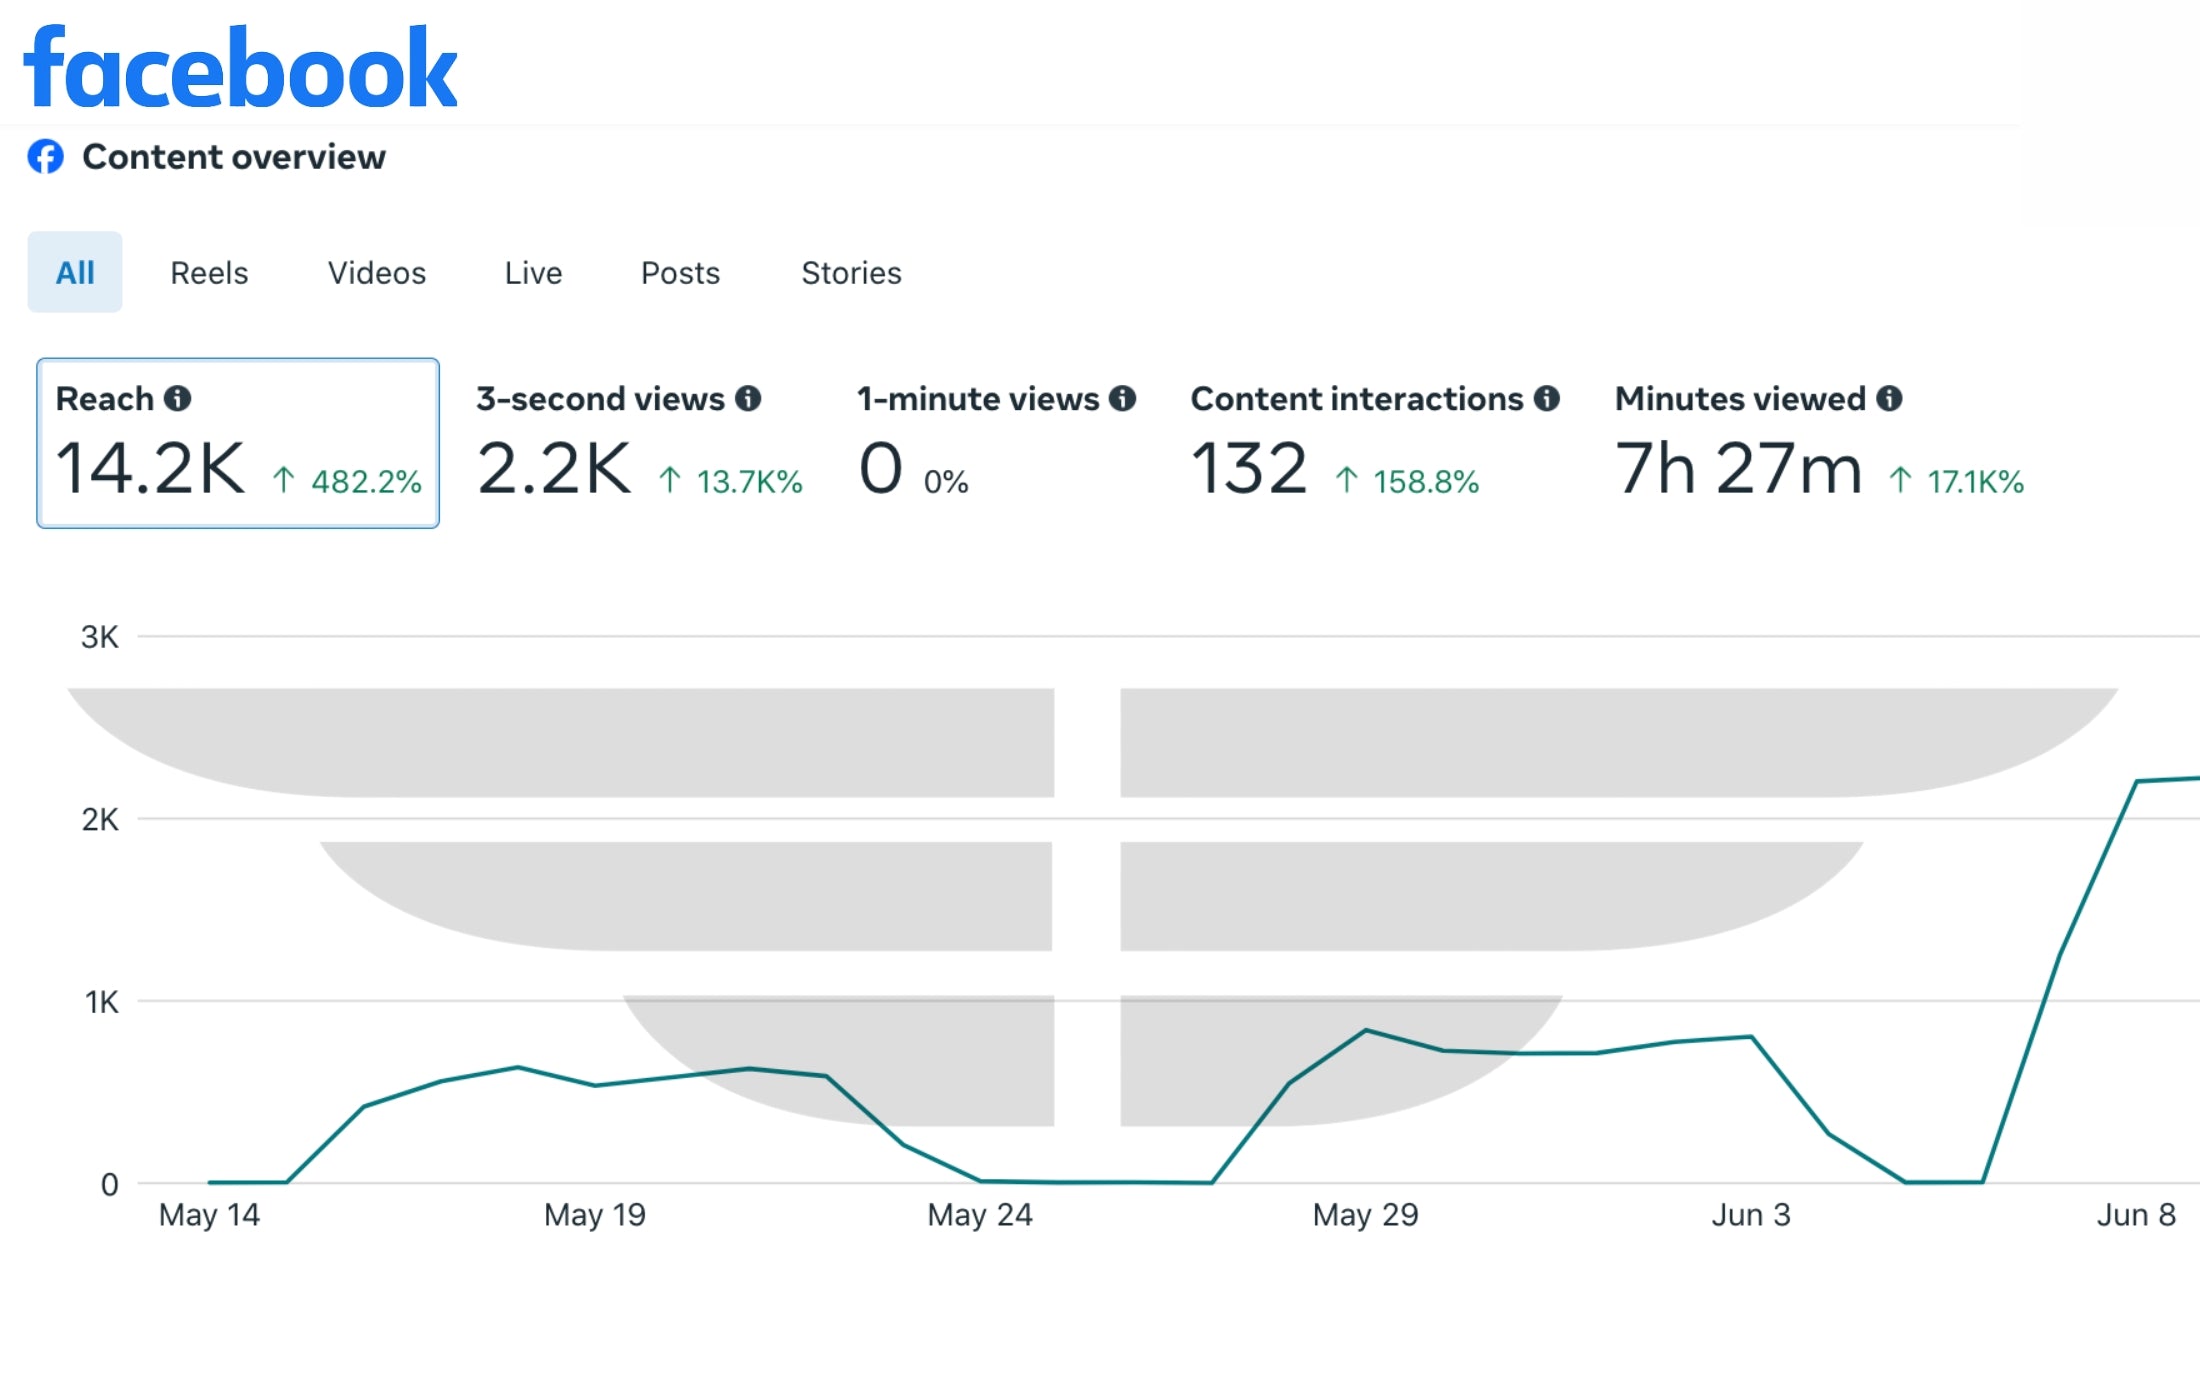
Task: Click the Jun 8 axis label
Action: (2136, 1215)
